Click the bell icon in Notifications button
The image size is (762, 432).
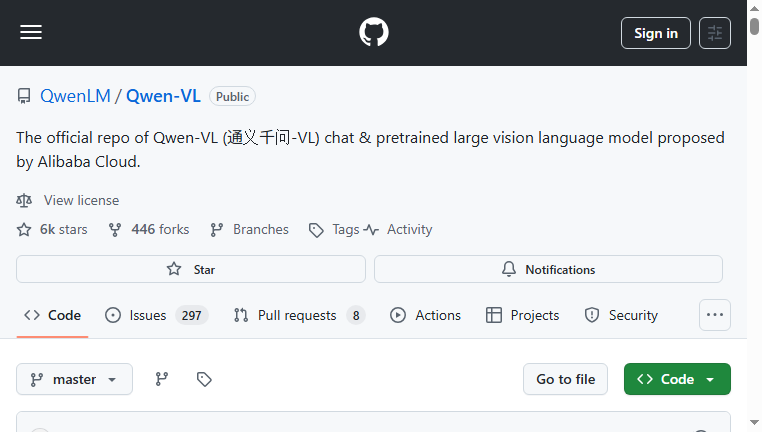coord(509,269)
